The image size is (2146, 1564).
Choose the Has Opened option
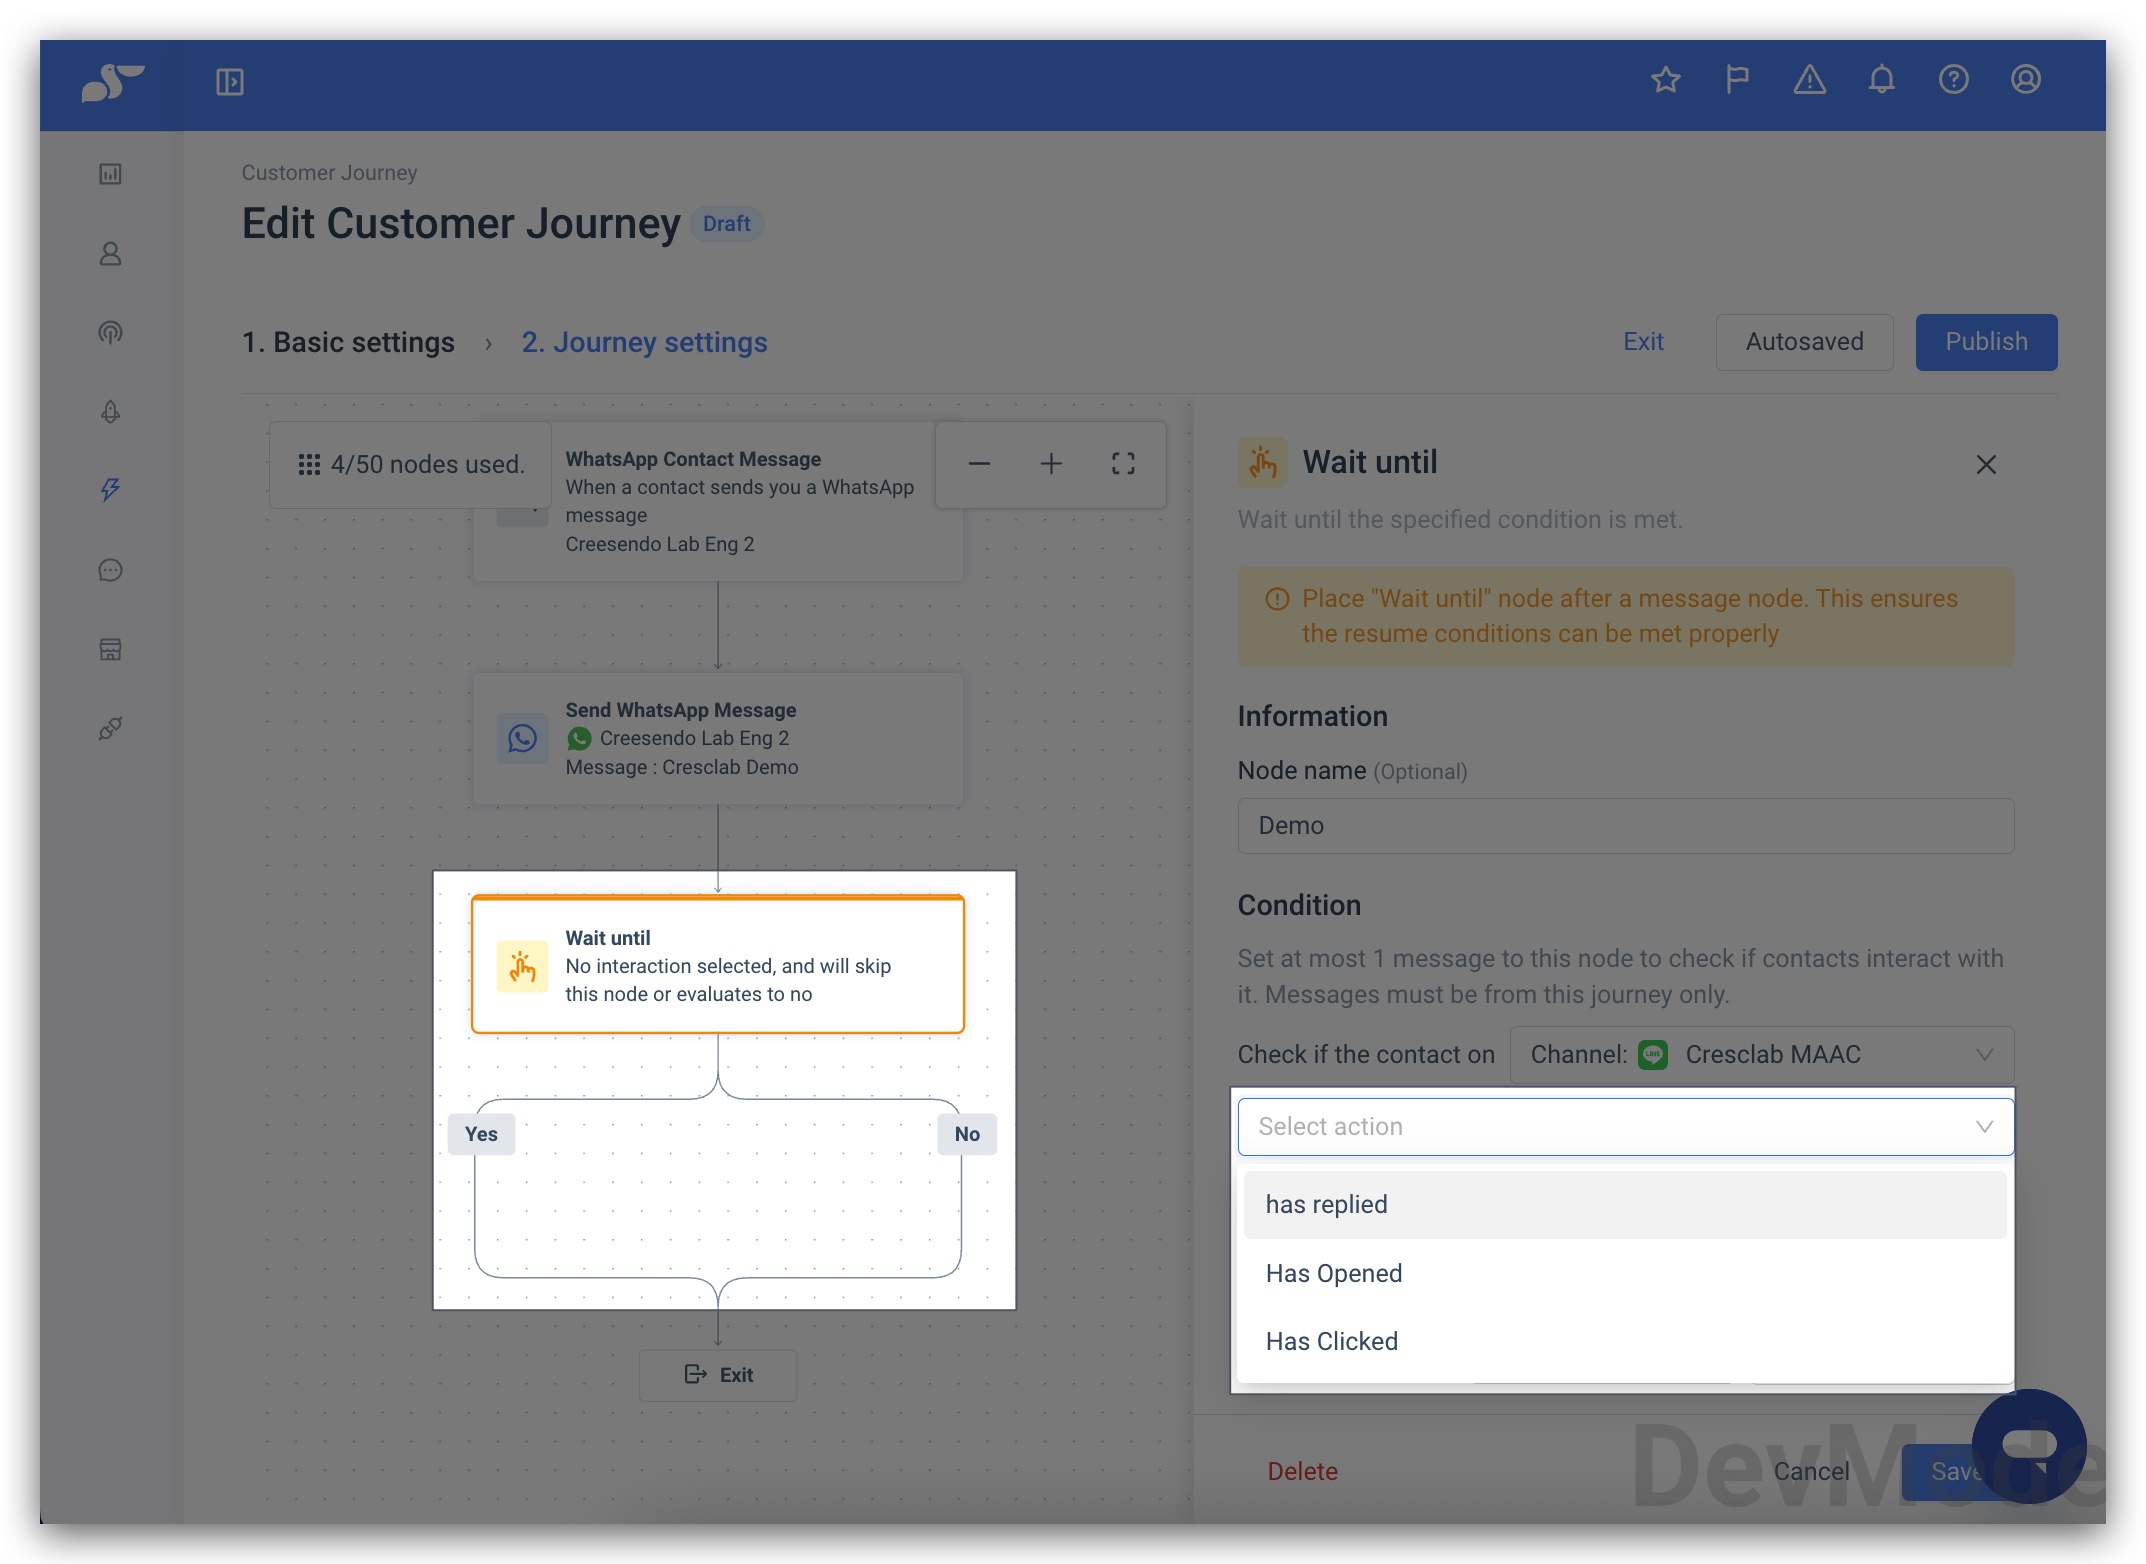coord(1626,1274)
